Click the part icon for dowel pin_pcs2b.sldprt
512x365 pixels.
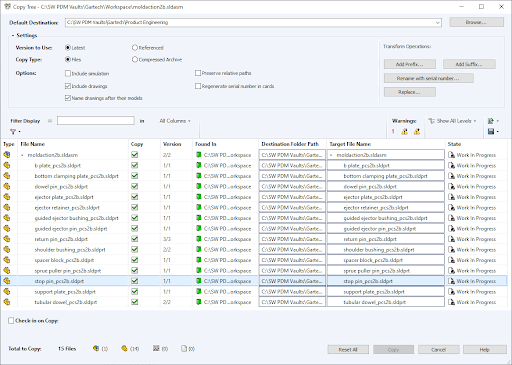tap(7, 186)
